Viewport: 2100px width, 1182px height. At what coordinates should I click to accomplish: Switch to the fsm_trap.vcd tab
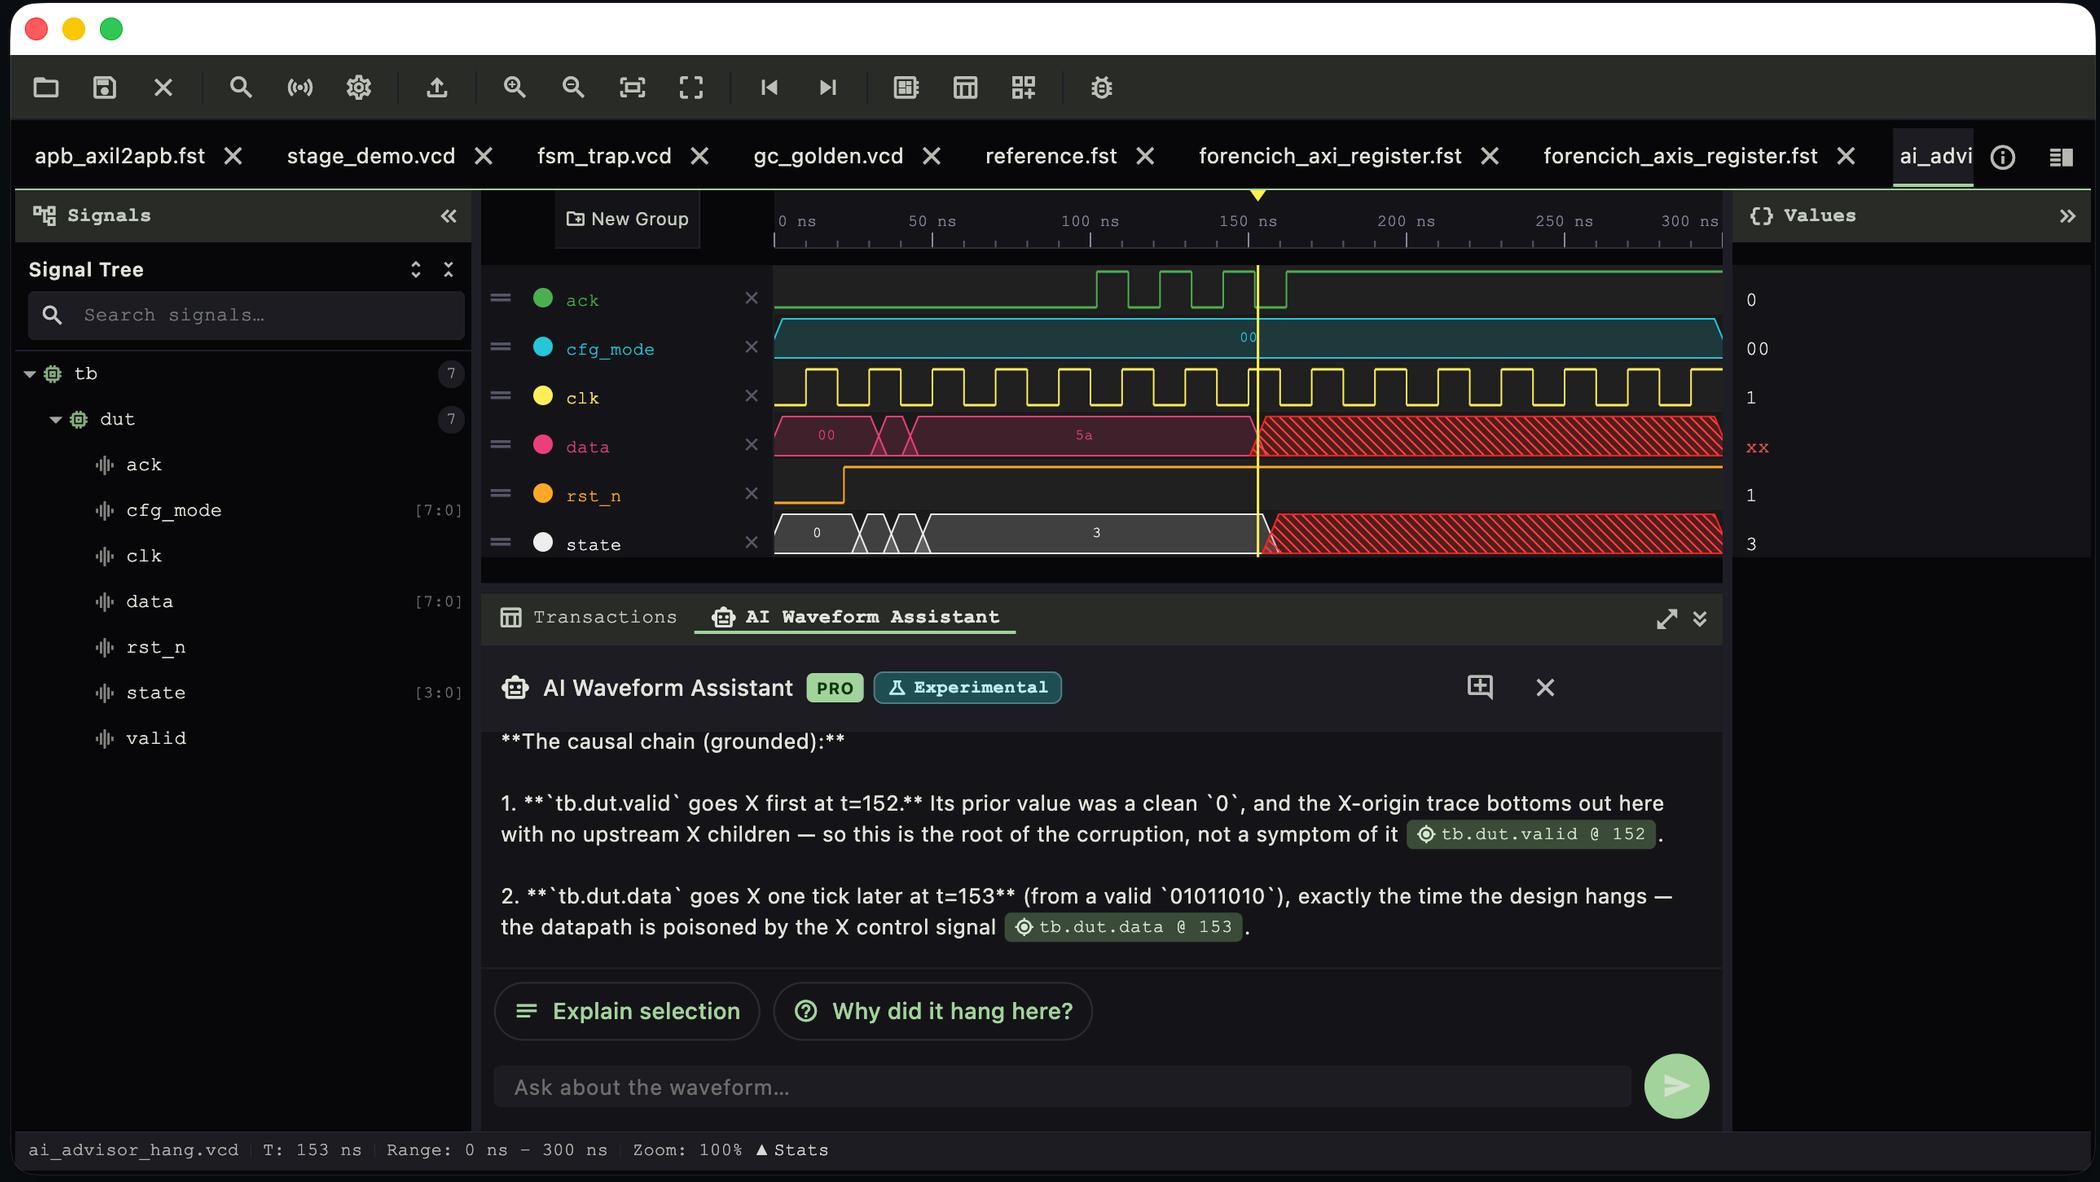click(604, 156)
